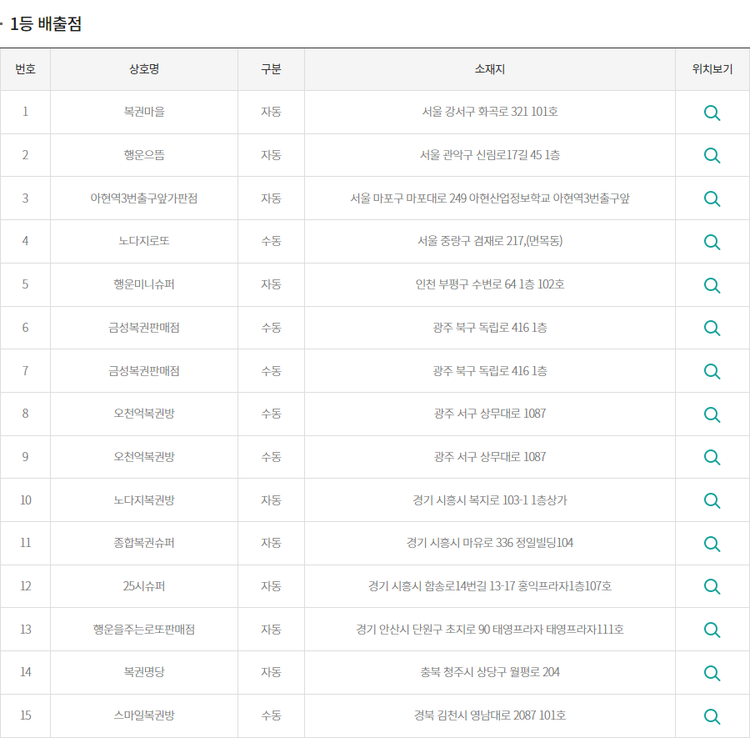Image resolution: width=750 pixels, height=738 pixels.
Task: Select store name 스마일복권방
Action: coord(144,716)
